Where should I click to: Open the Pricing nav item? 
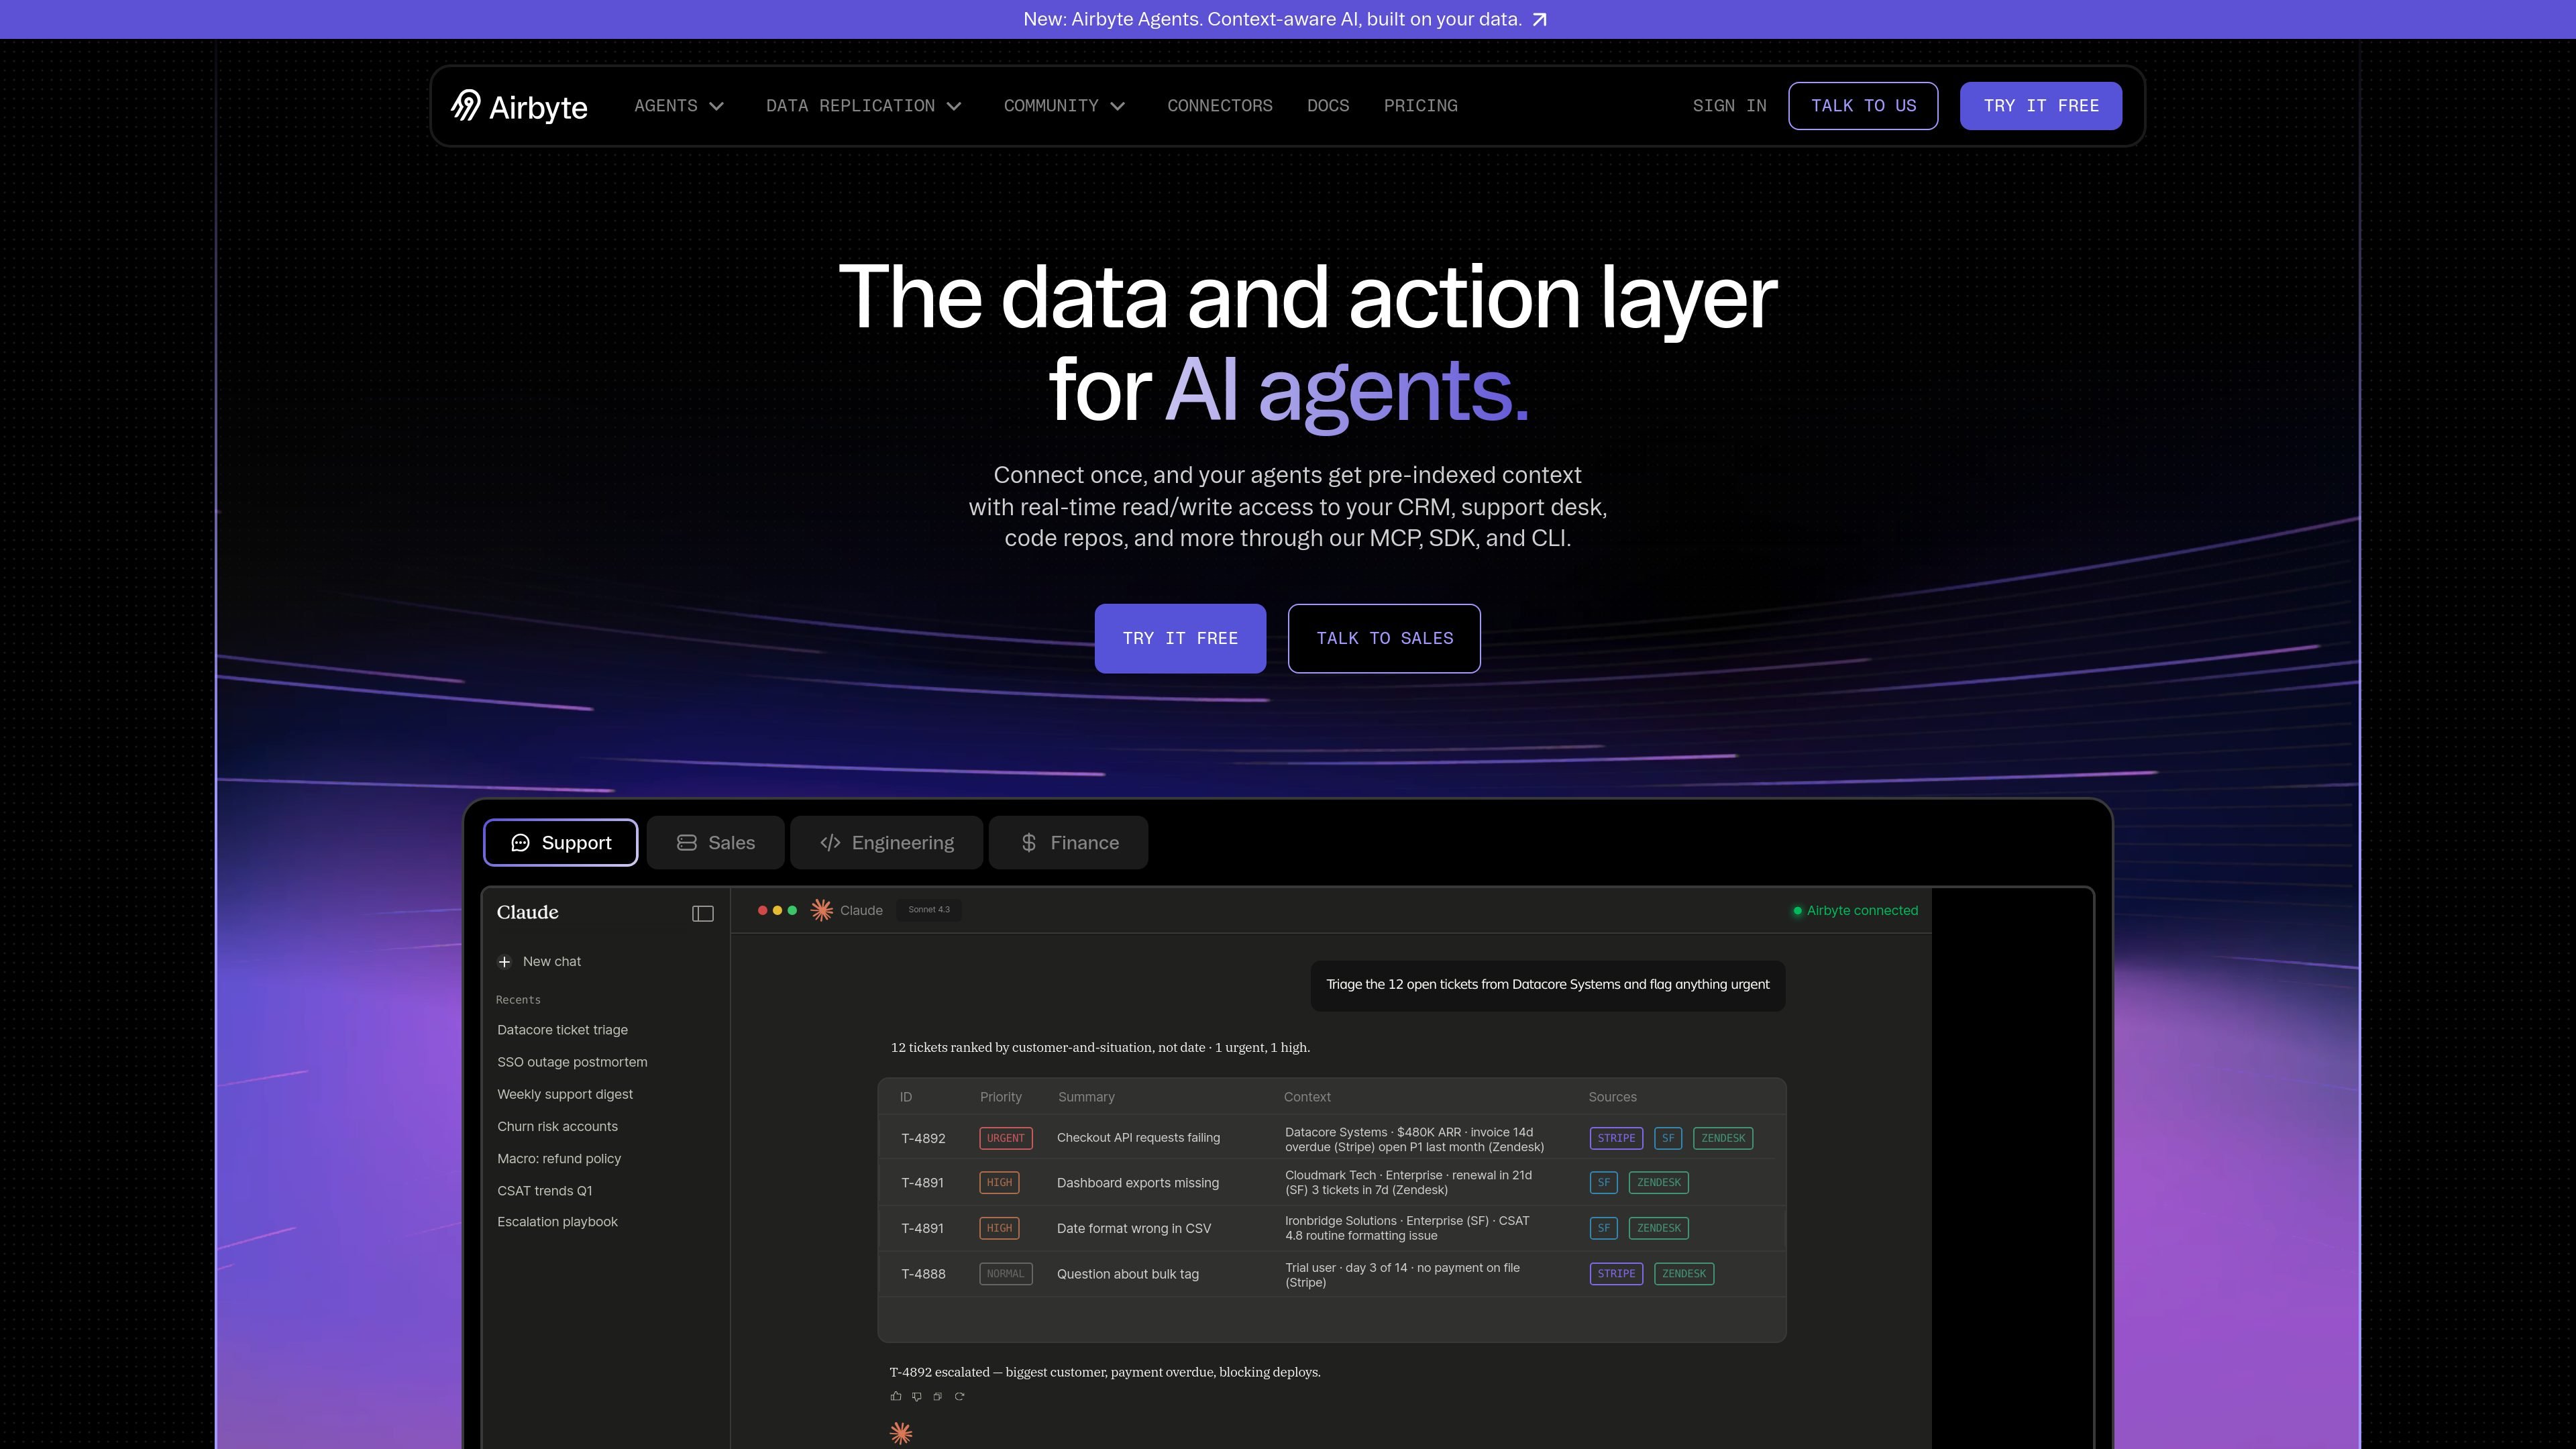[1420, 106]
